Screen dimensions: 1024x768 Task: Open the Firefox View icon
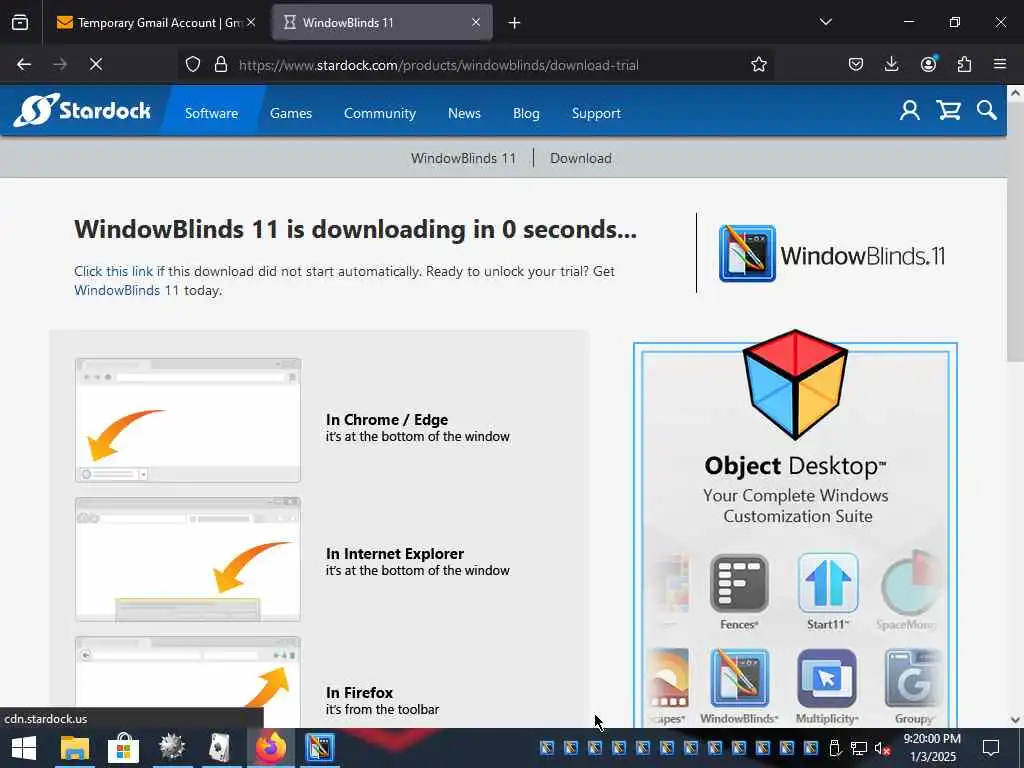point(20,23)
